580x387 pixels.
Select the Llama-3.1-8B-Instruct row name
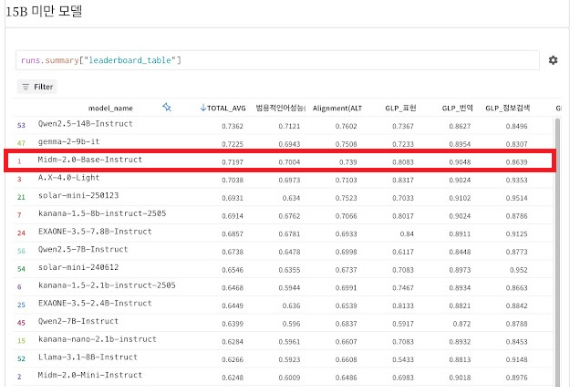[x=88, y=357]
